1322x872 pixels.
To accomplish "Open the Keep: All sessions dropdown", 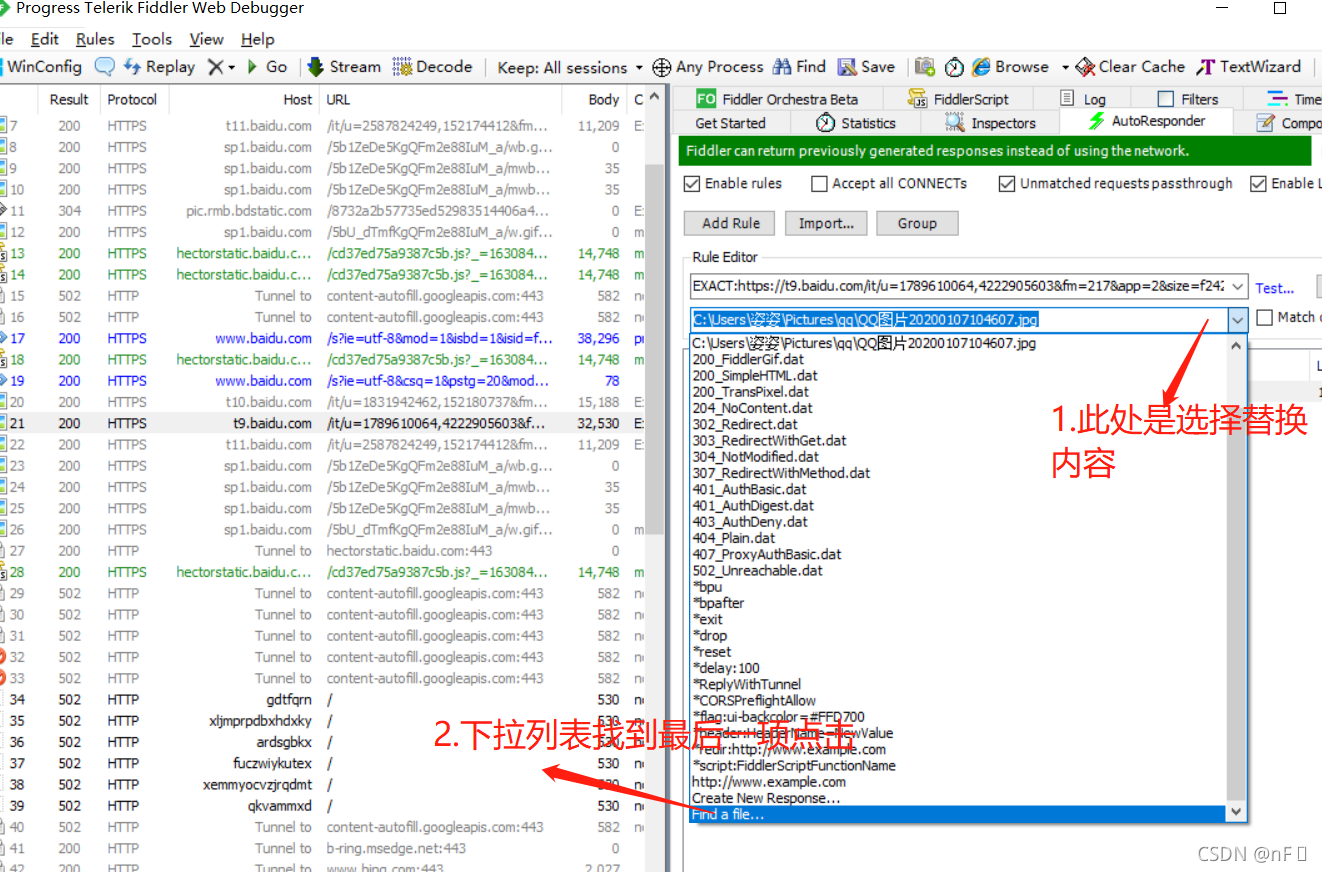I will [570, 67].
